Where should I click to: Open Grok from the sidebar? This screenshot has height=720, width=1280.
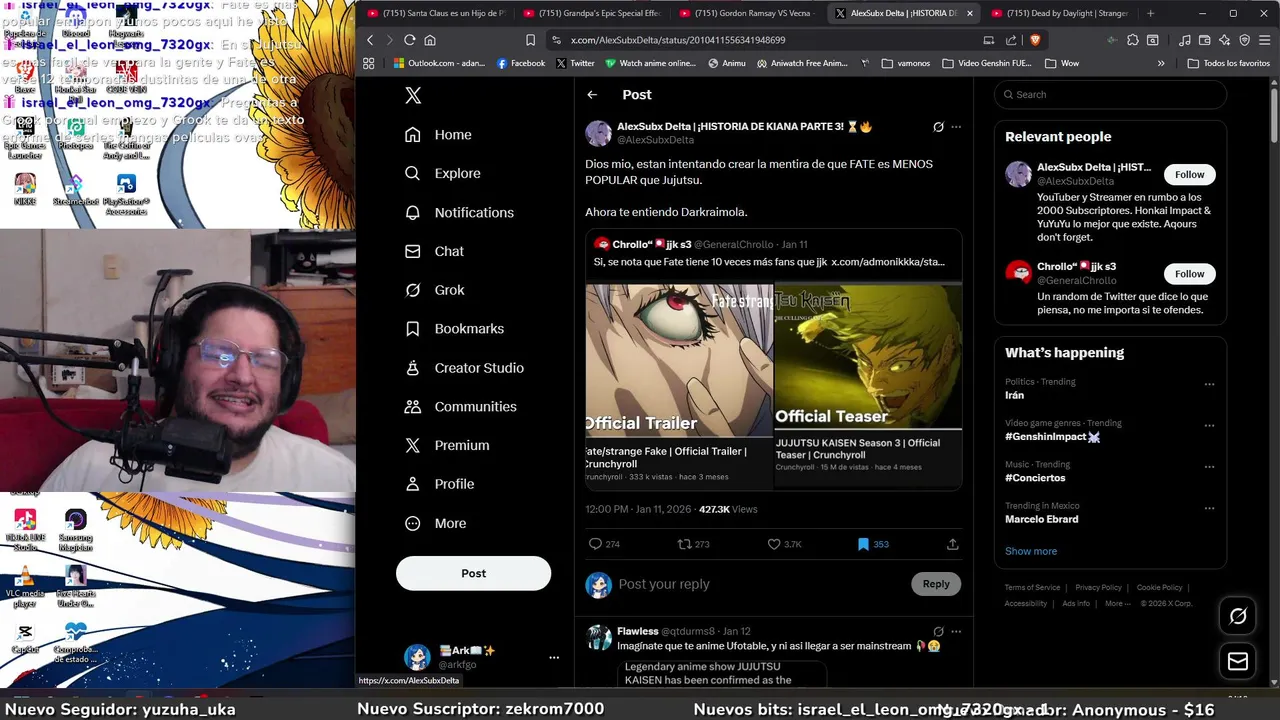pyautogui.click(x=434, y=290)
